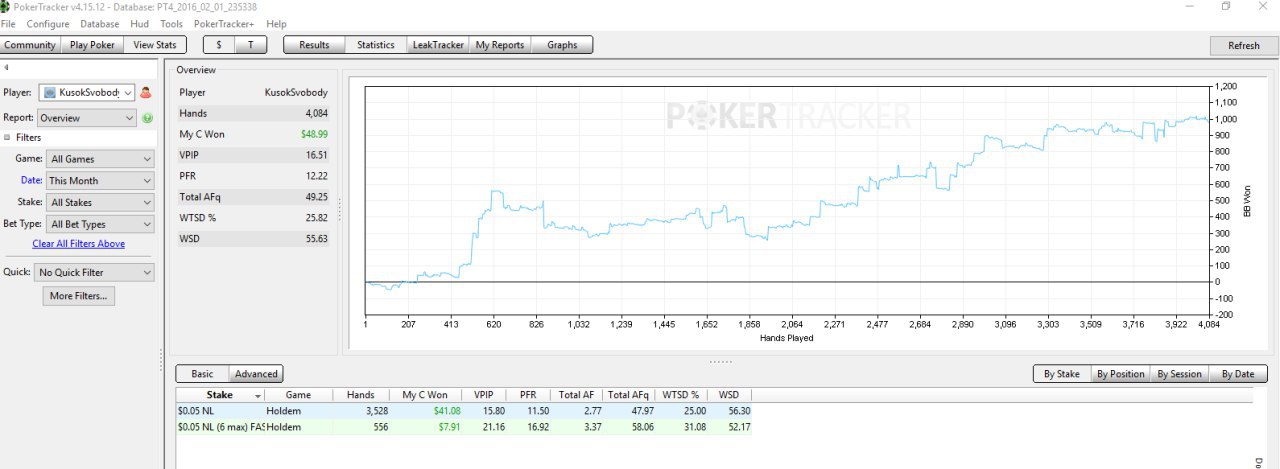
Task: Click the More Filters... button
Action: [x=78, y=296]
